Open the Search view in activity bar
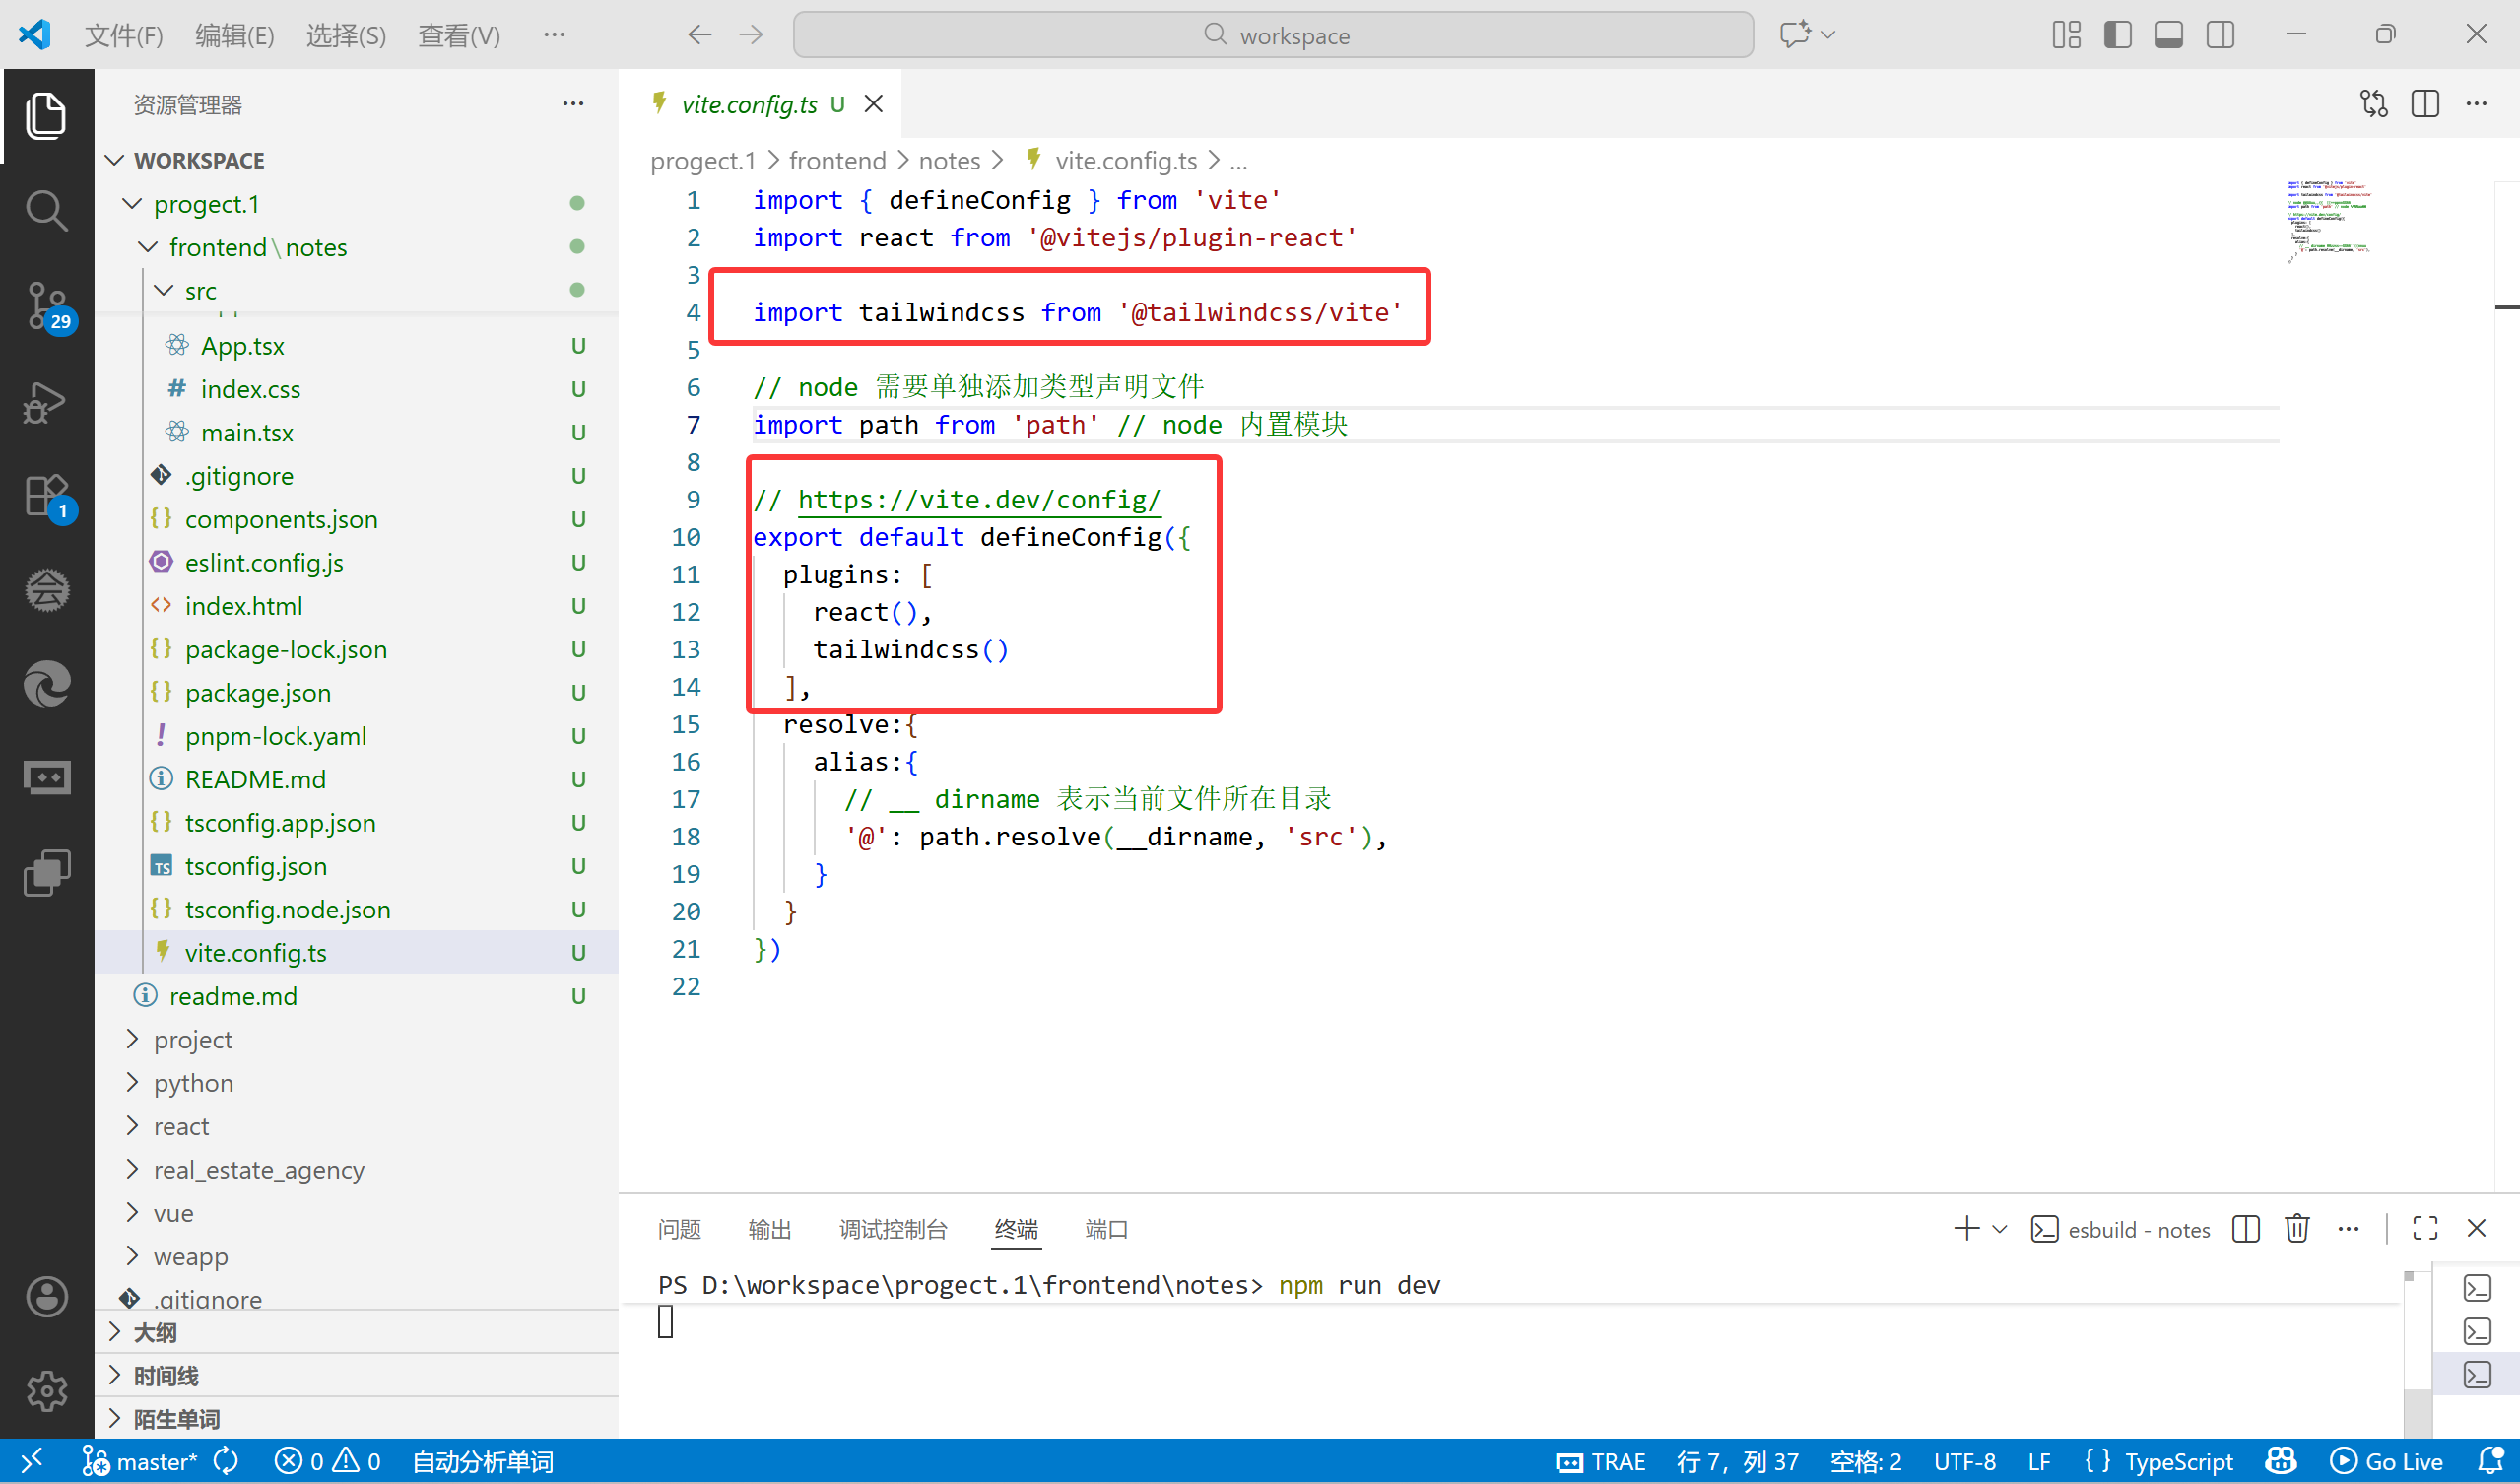The image size is (2520, 1484). pyautogui.click(x=46, y=211)
